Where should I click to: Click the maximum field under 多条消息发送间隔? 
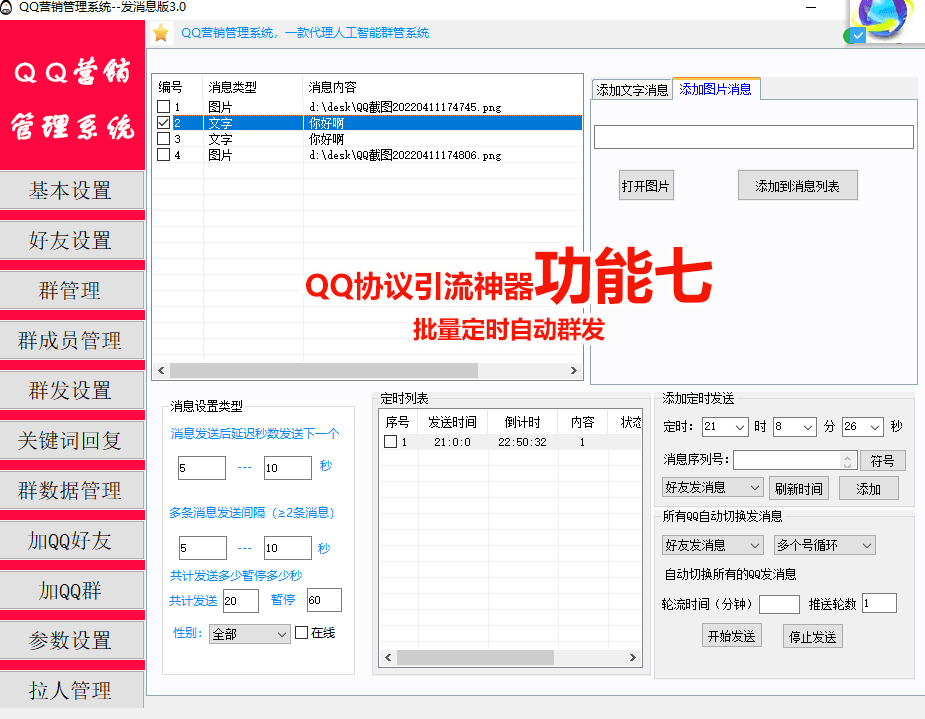coord(288,548)
